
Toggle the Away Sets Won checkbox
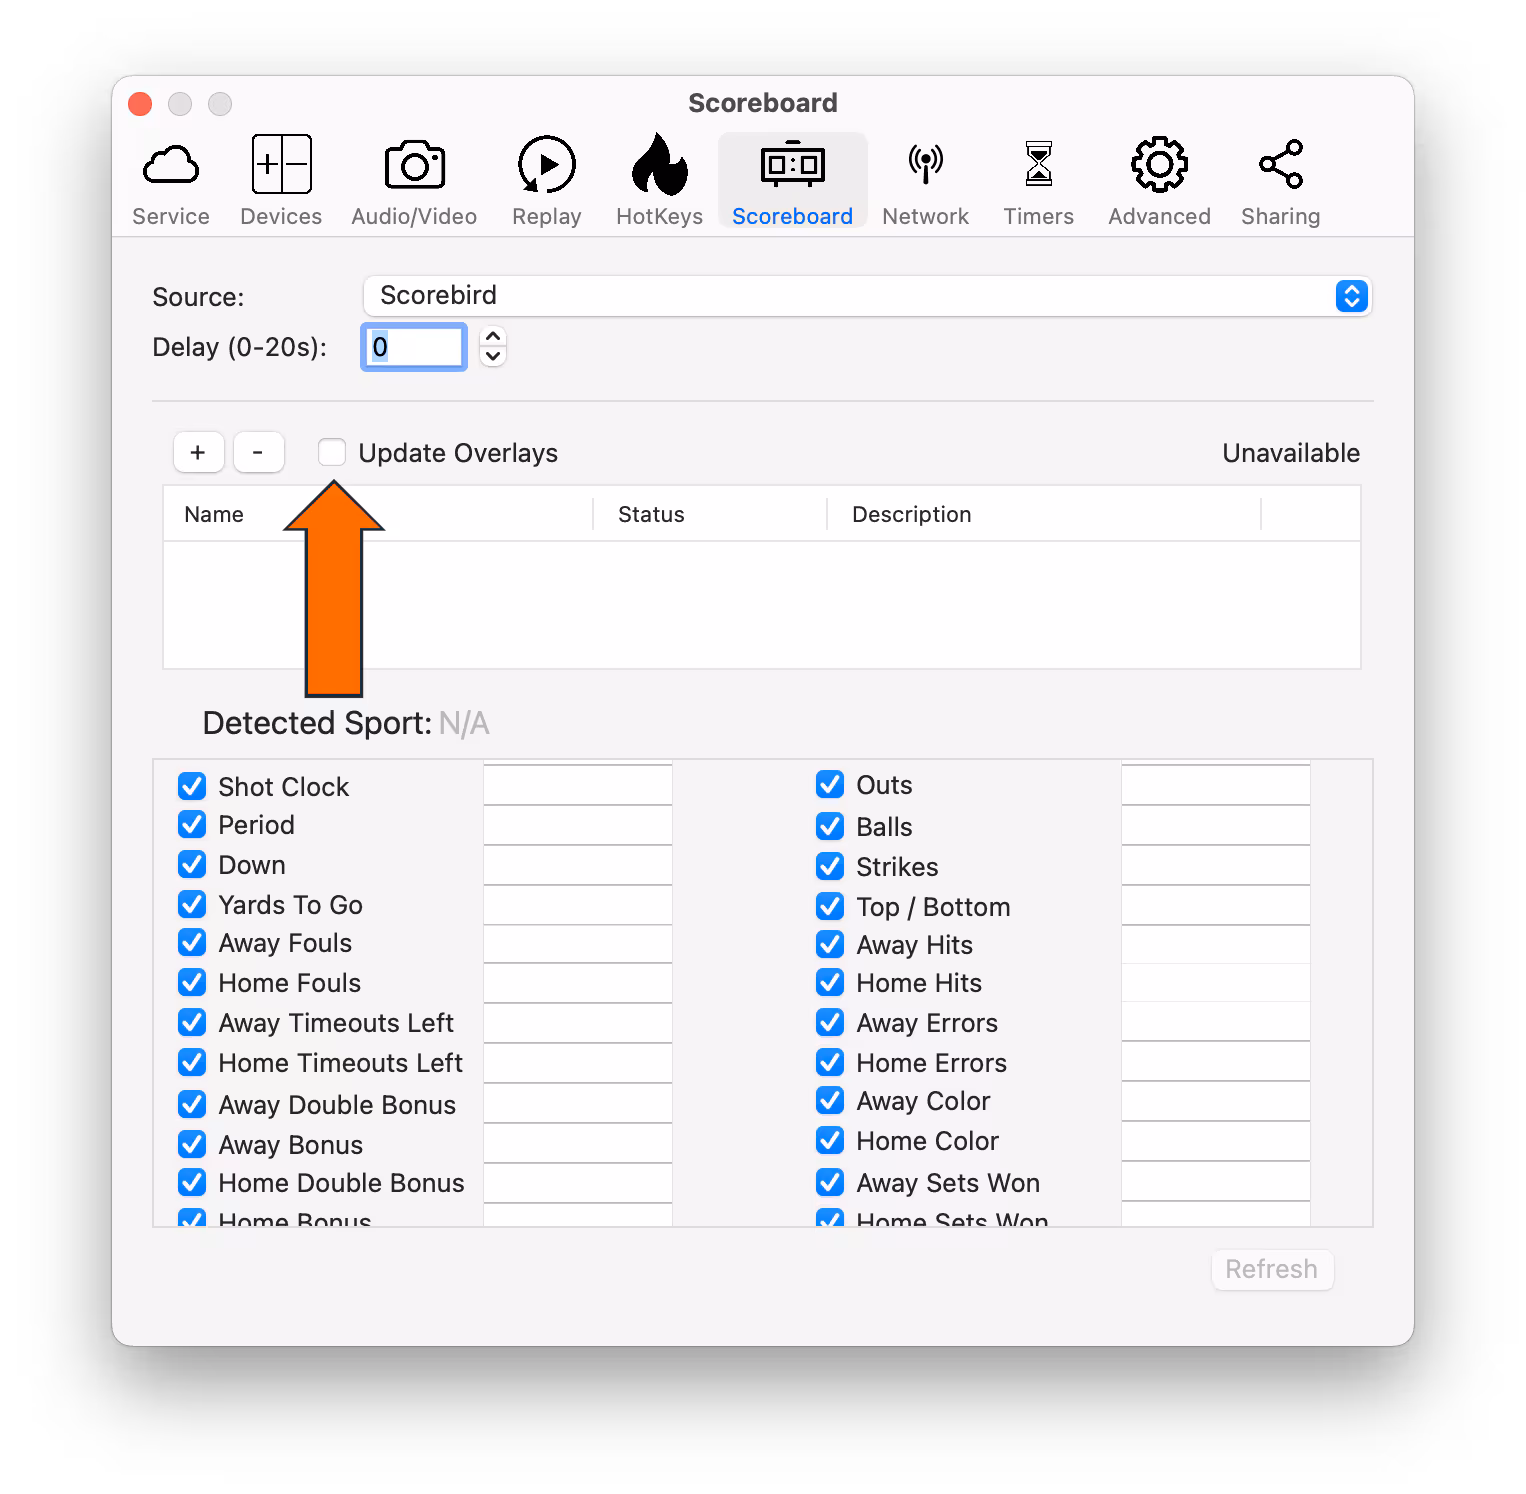[x=830, y=1182]
